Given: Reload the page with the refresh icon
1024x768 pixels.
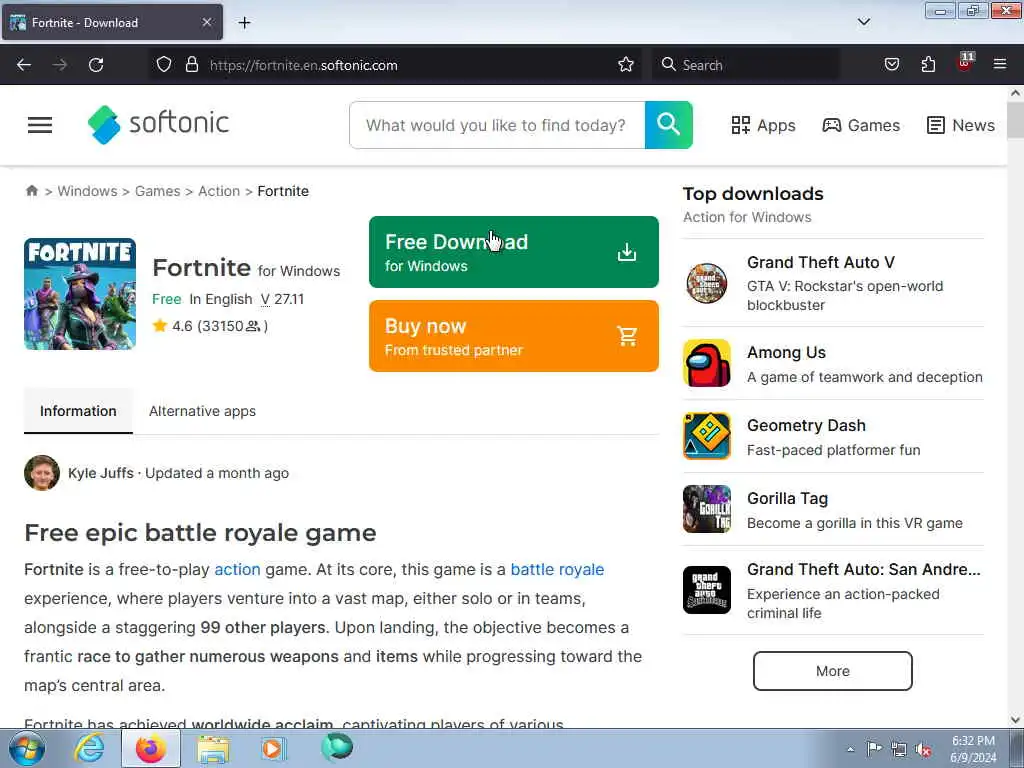Looking at the screenshot, I should coord(96,65).
